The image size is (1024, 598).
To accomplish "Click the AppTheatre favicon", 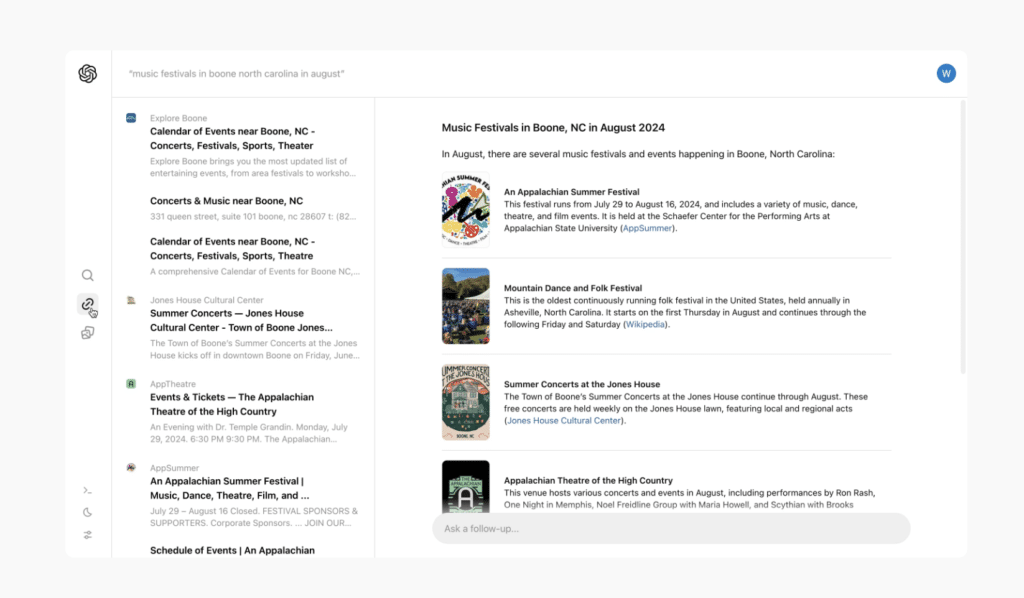I will click(x=131, y=384).
